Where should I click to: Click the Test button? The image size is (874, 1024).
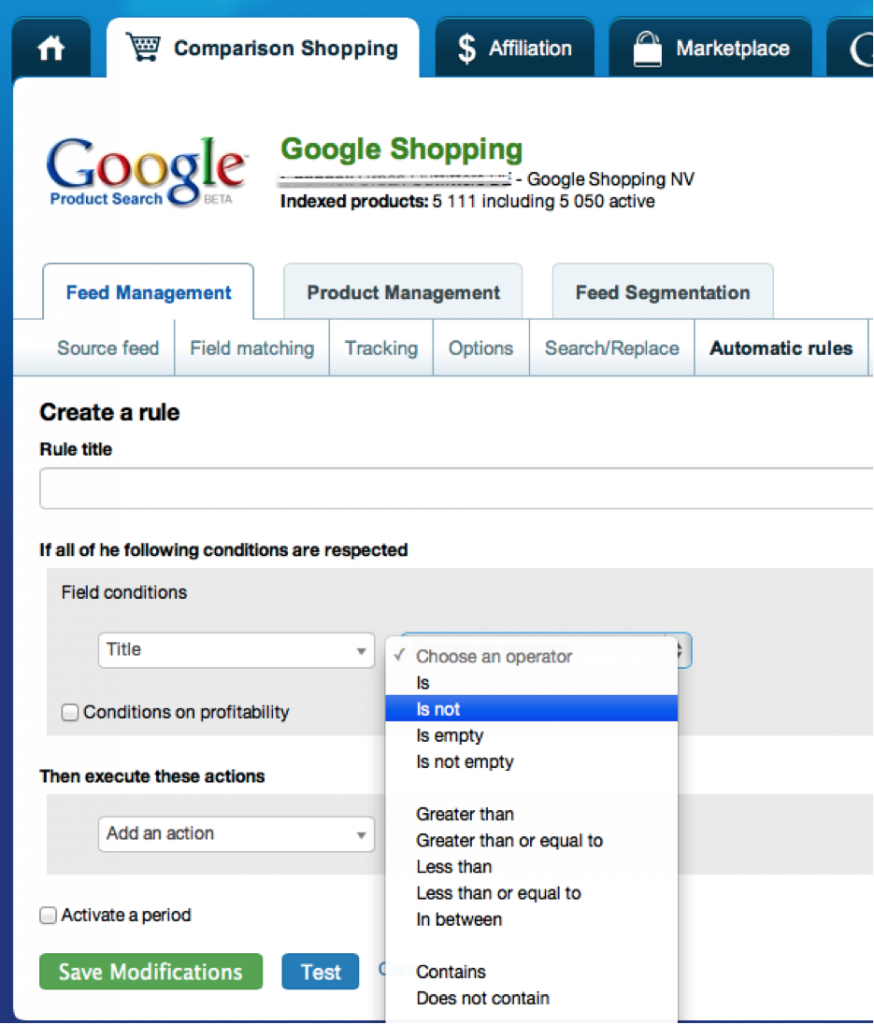pos(320,972)
